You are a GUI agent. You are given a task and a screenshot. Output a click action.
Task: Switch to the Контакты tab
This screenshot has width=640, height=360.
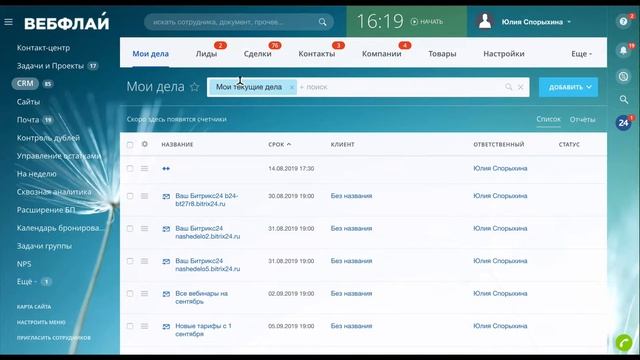[x=317, y=53]
